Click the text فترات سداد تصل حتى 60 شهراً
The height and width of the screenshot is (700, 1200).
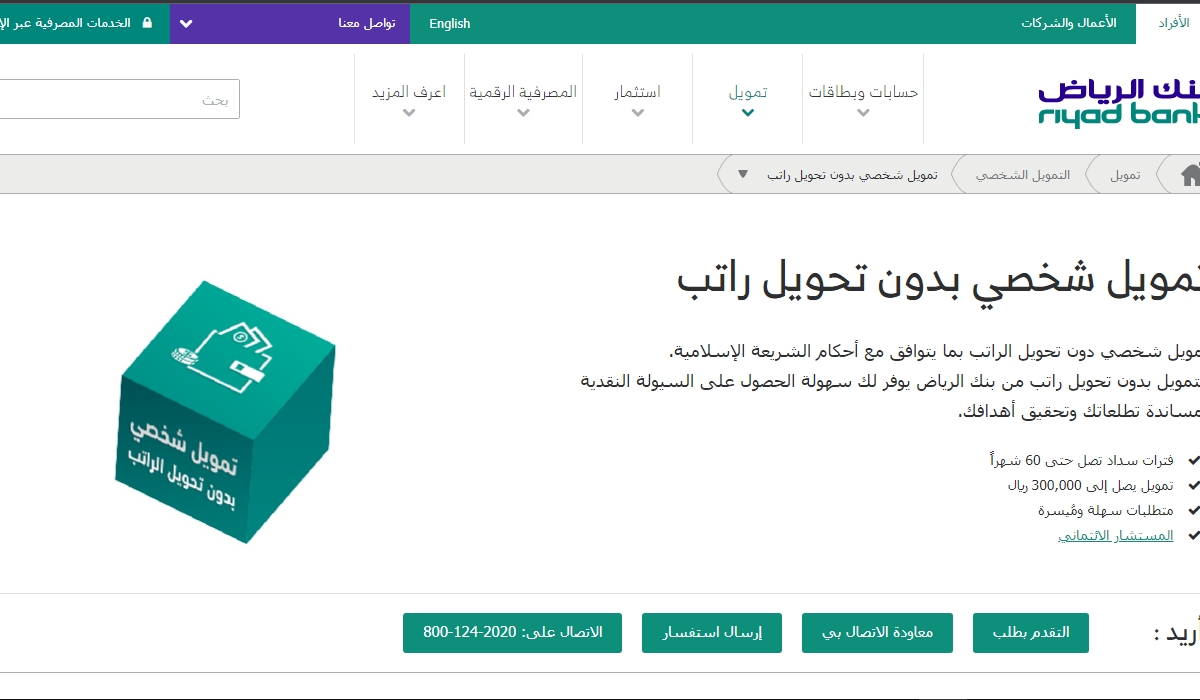point(1081,461)
